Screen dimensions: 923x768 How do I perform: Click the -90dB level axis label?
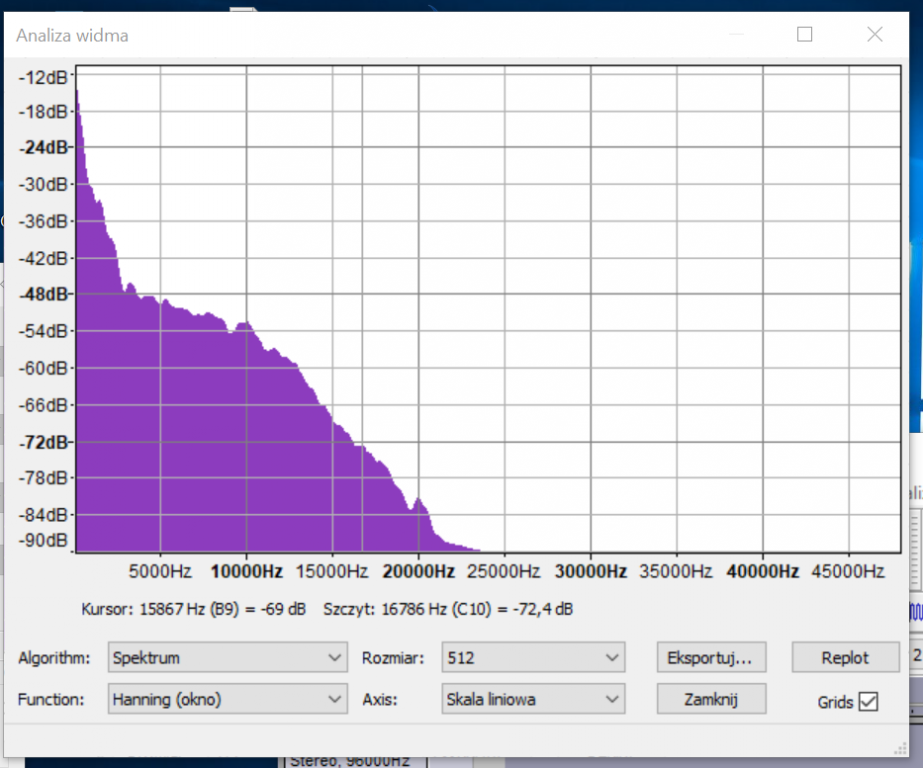[x=43, y=540]
